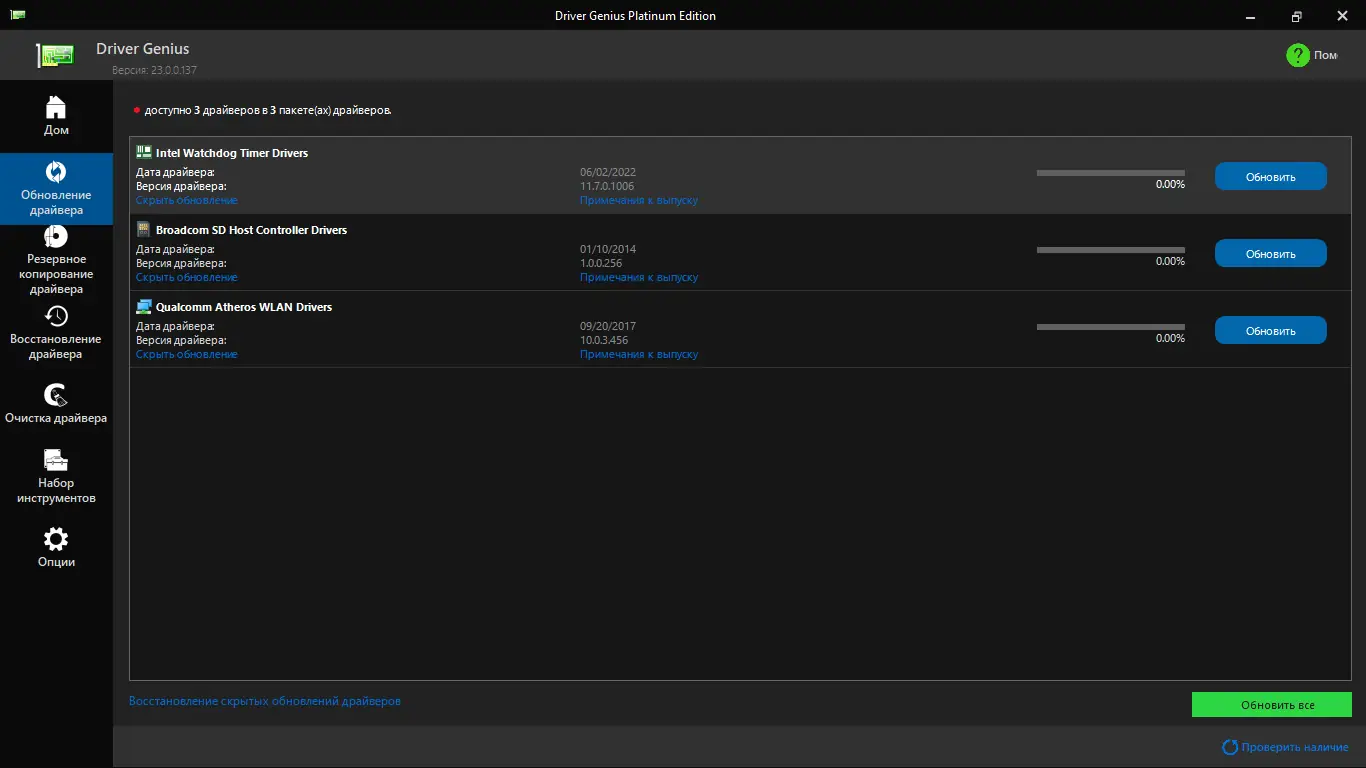
Task: Click the refresh icon beside Проверить наличие
Action: [x=1230, y=747]
